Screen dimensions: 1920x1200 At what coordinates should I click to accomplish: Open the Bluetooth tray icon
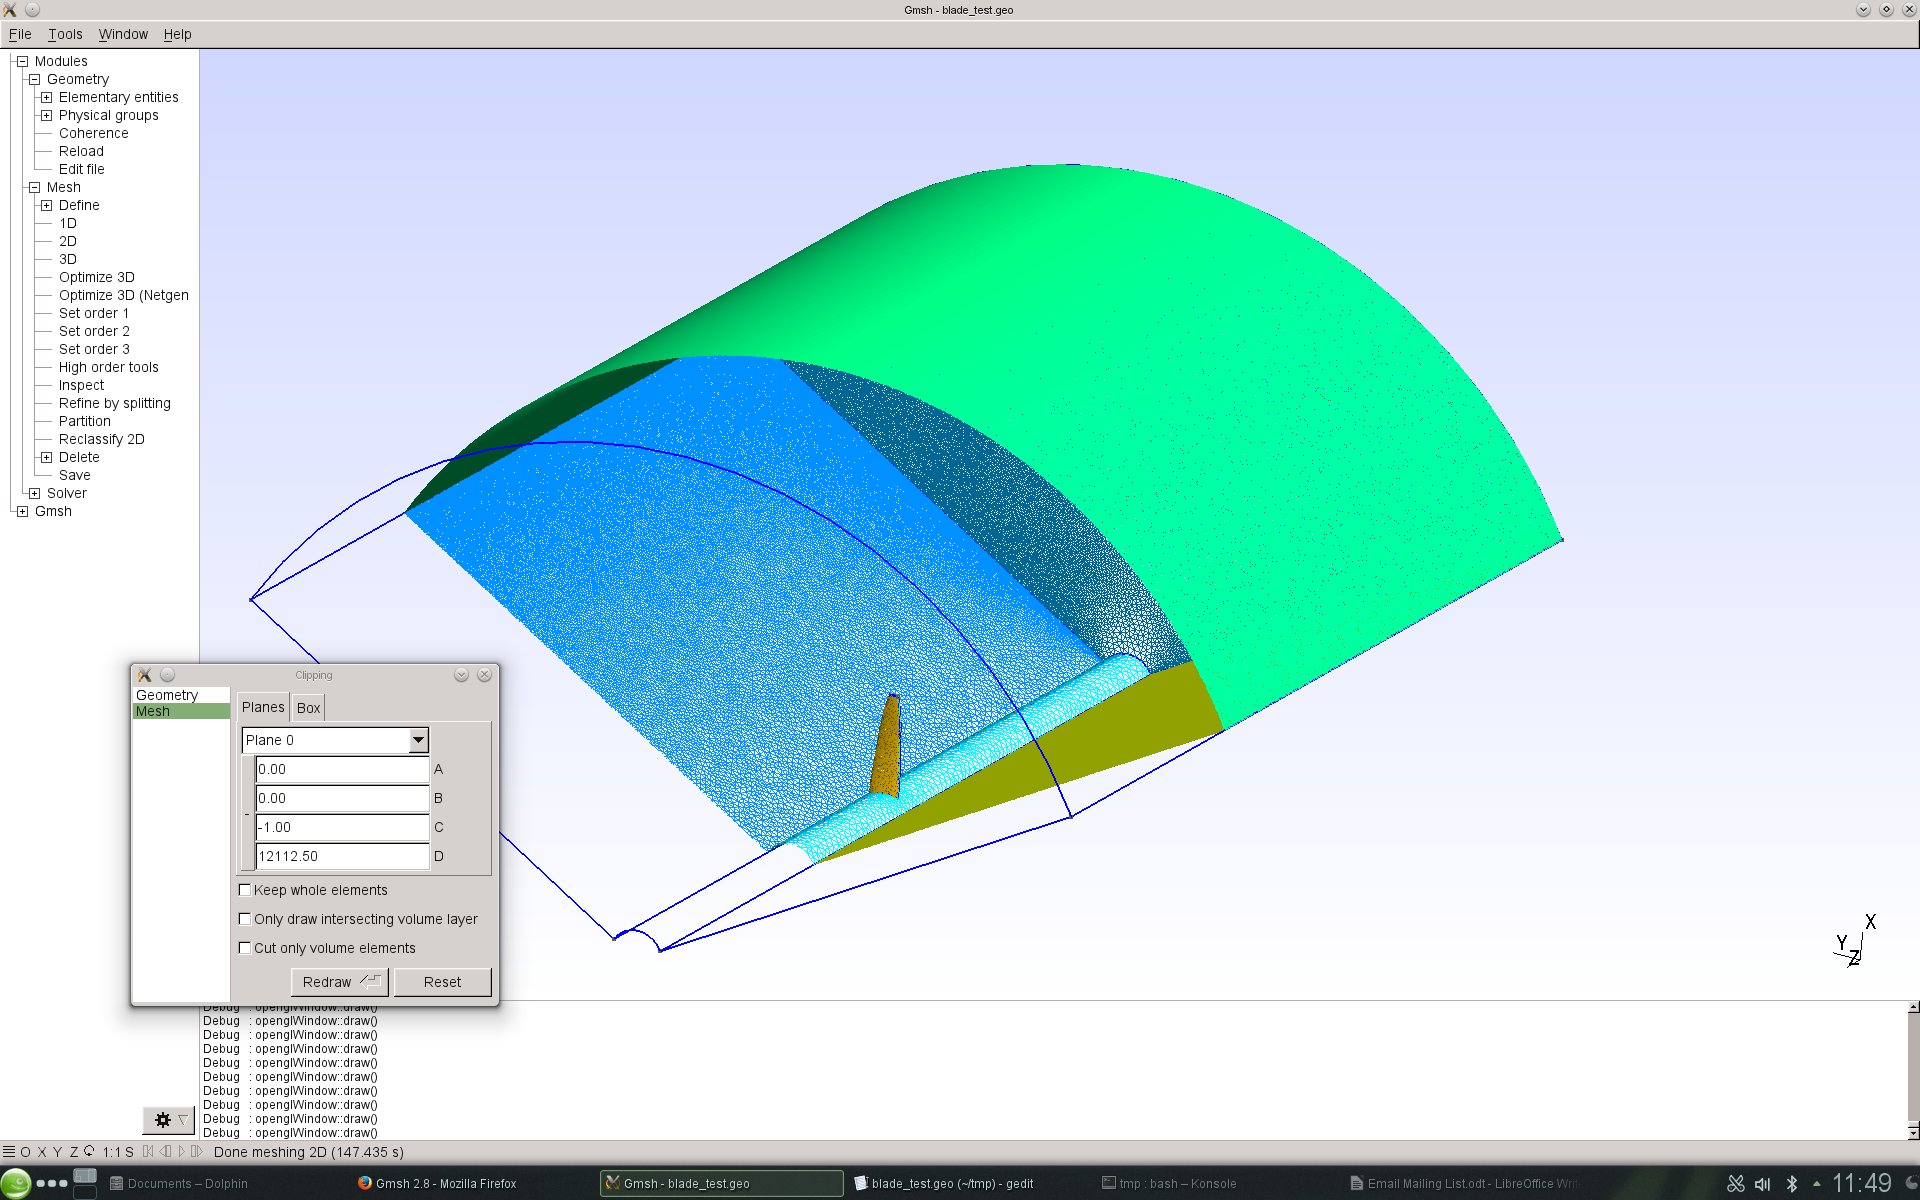click(x=1792, y=1183)
